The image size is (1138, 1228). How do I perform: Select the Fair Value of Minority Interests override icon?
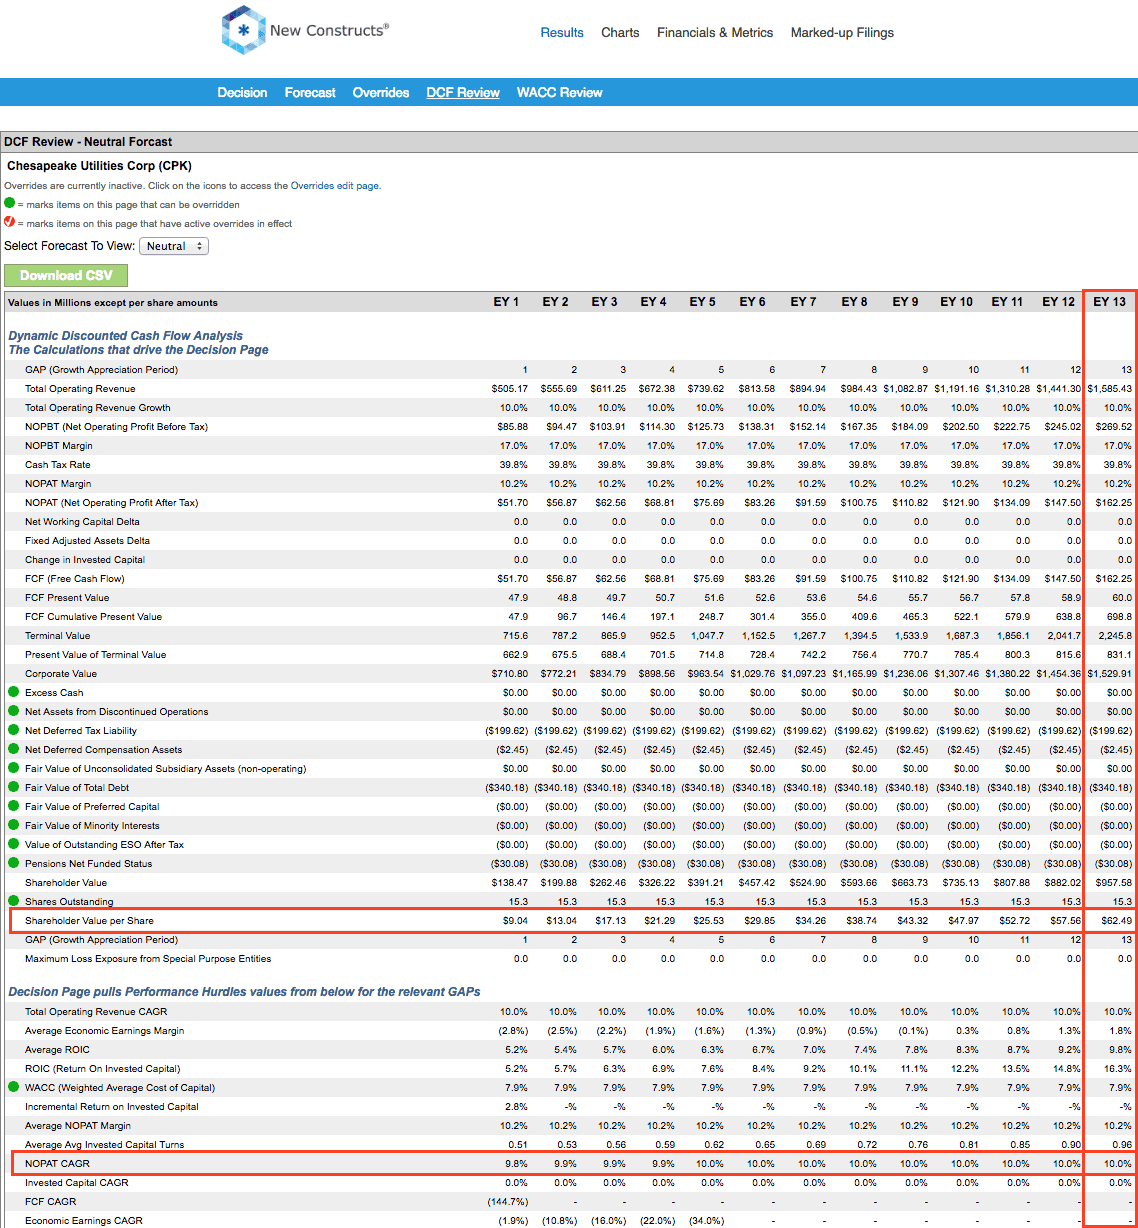point(14,825)
